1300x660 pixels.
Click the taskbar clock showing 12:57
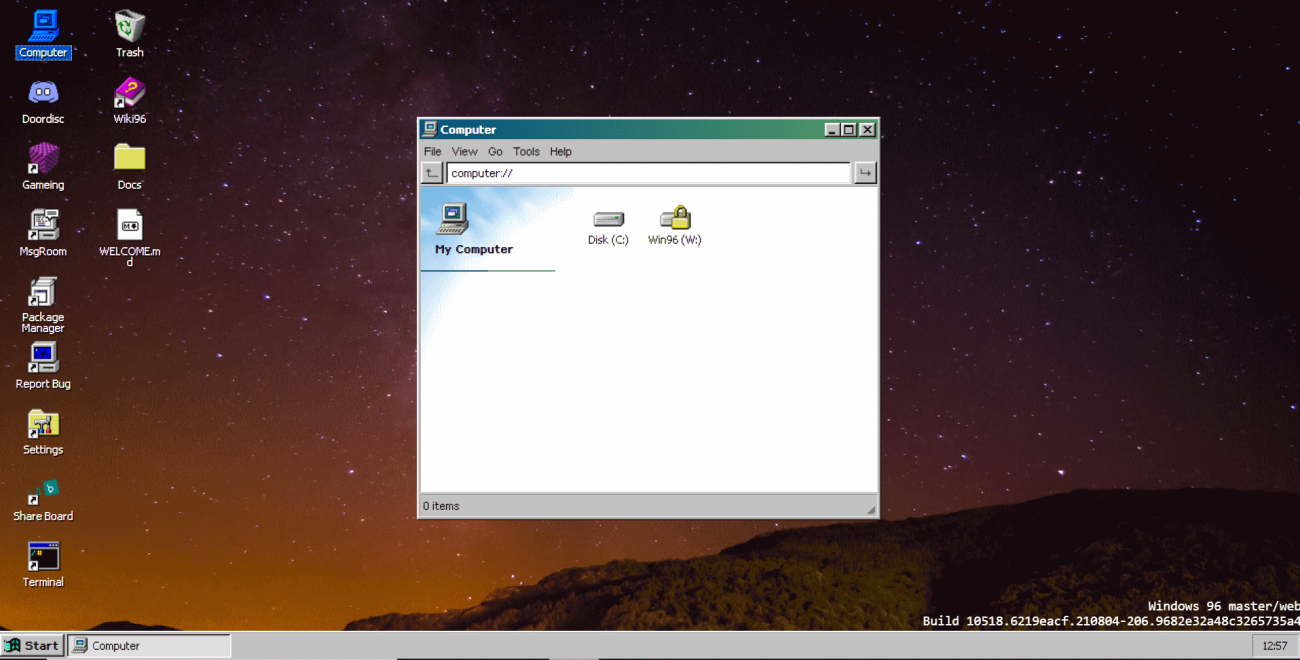coord(1274,645)
